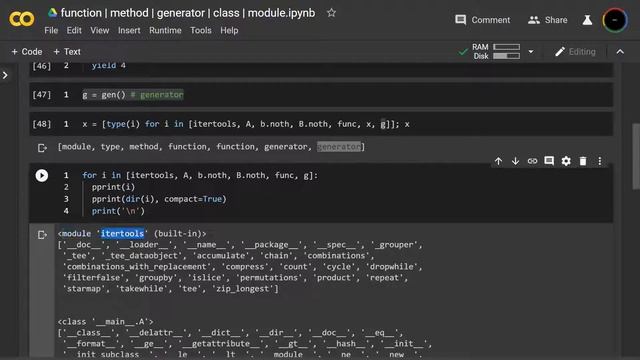Image resolution: width=640 pixels, height=360 pixels.
Task: Open the flask experiments icon
Action: pos(587,20)
